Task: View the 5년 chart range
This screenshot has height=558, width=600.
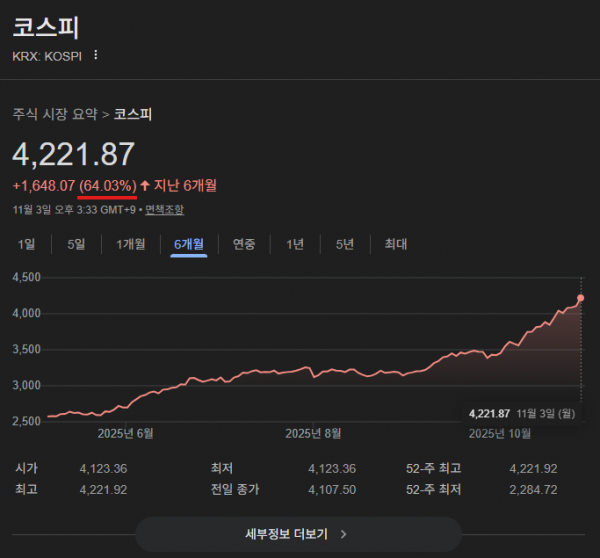Action: point(344,244)
